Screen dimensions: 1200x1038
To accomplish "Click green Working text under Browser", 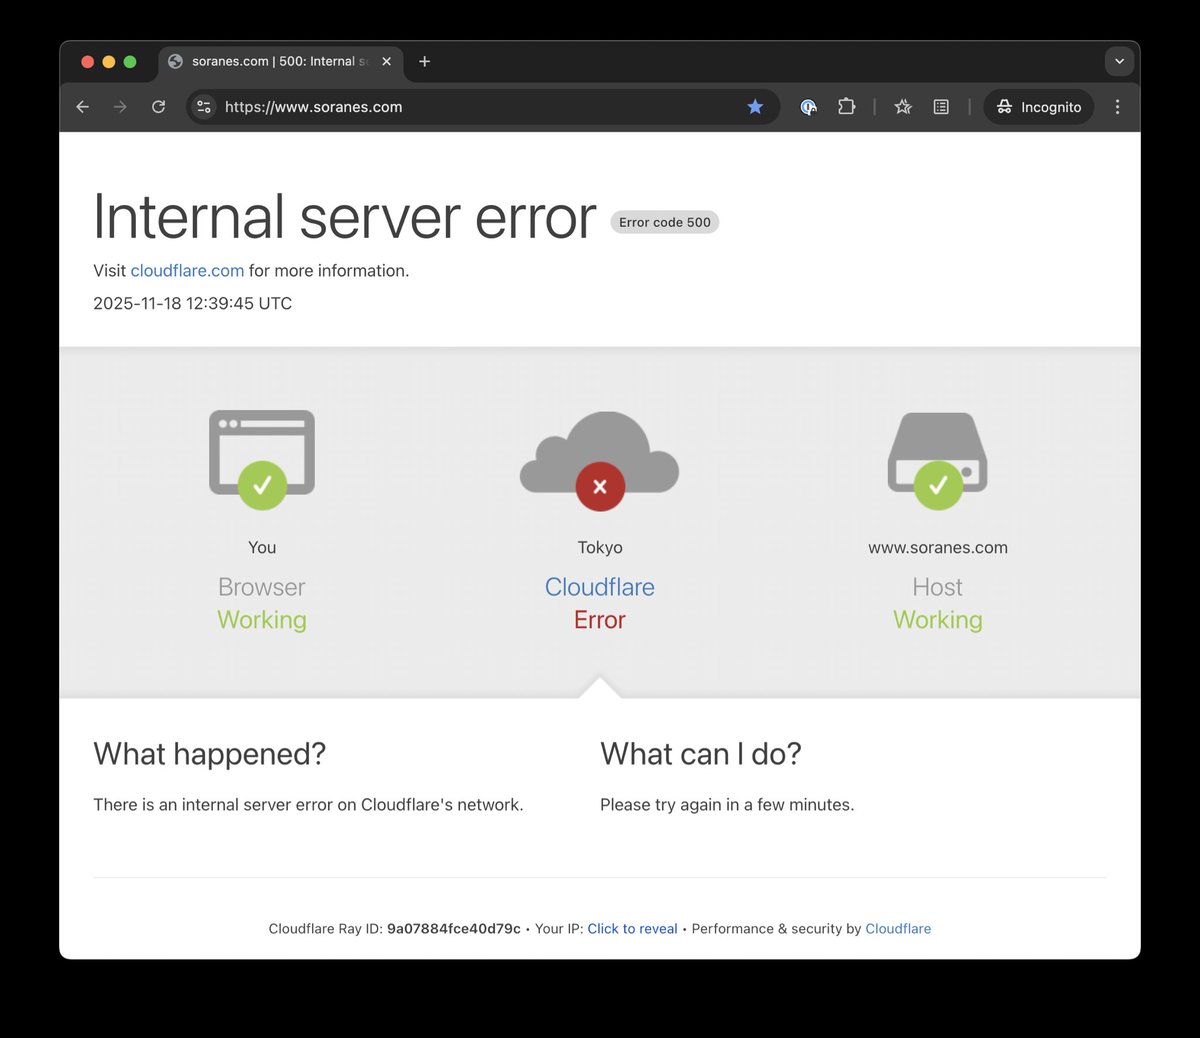I will [262, 620].
